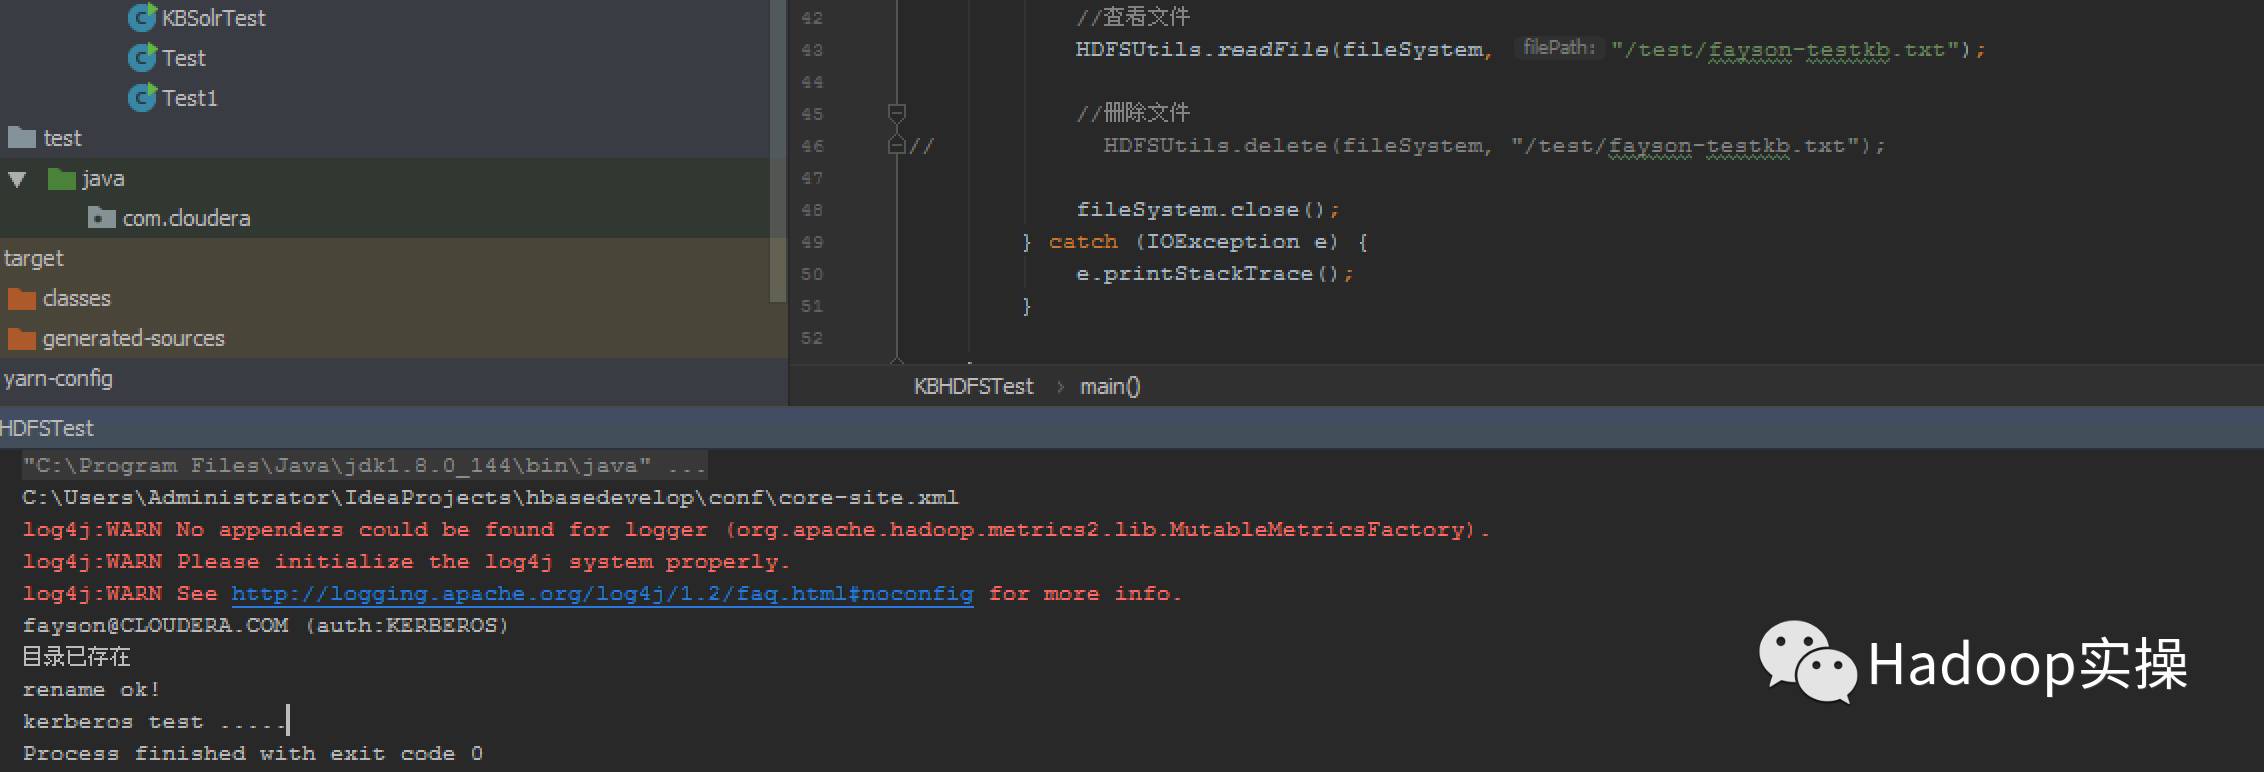The image size is (2264, 772).
Task: Select the HDFSTest run tab
Action: (x=47, y=428)
